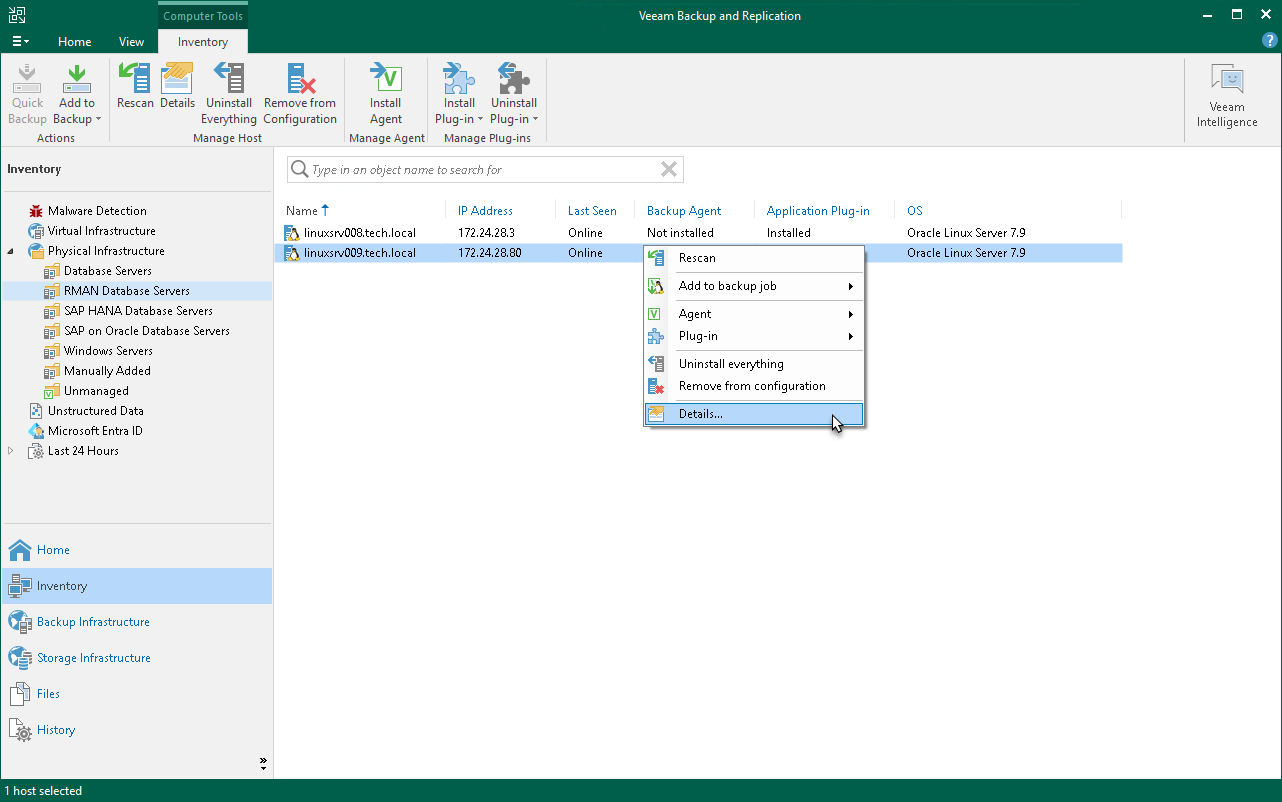This screenshot has width=1282, height=802.
Task: Open the History view in navigation
Action: coord(56,730)
